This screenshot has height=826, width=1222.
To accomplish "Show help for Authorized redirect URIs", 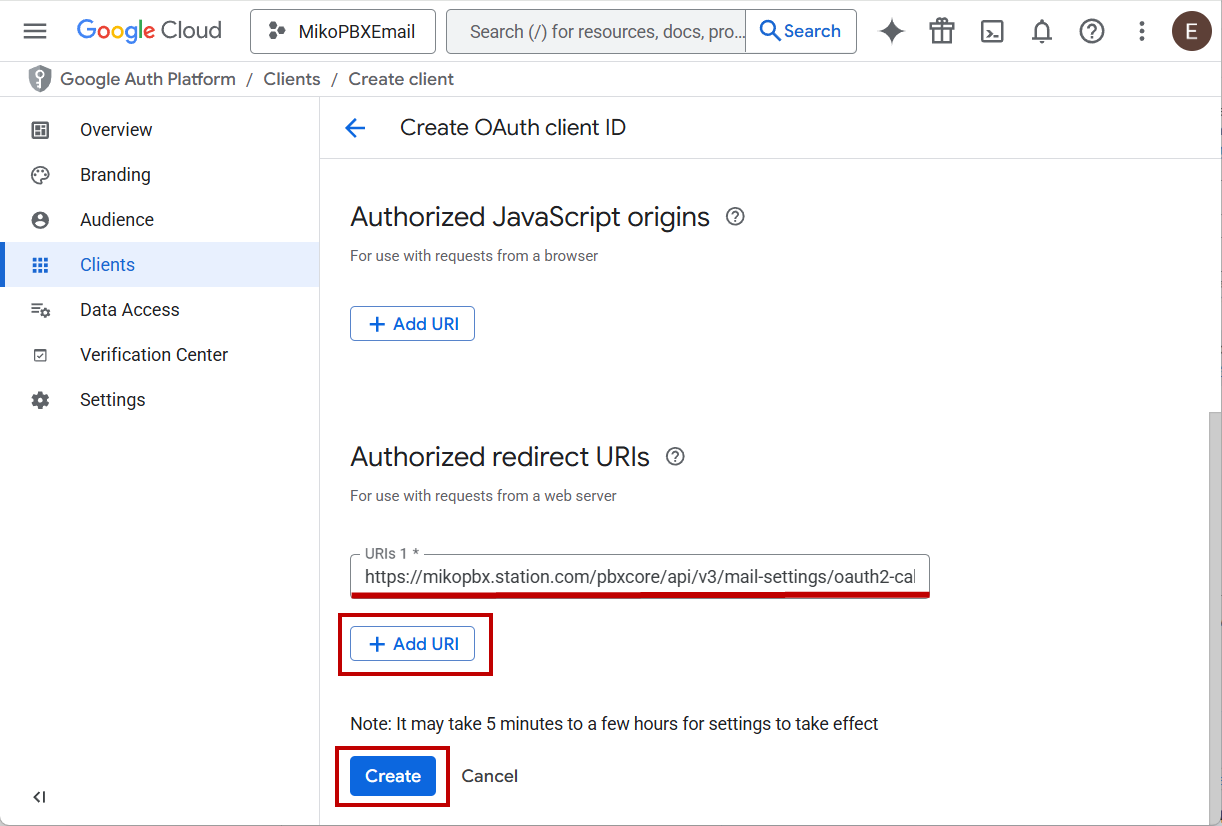I will click(x=675, y=457).
